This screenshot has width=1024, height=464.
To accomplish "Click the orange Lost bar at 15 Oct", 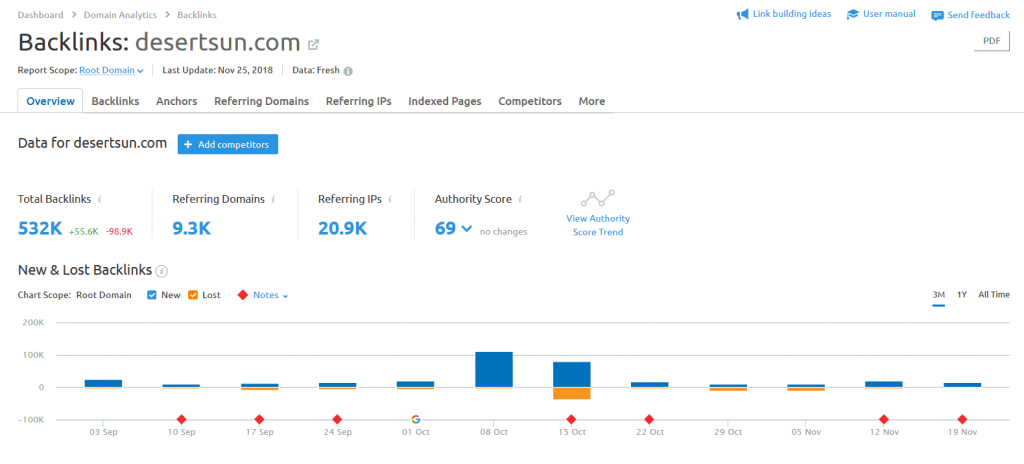I will 571,393.
